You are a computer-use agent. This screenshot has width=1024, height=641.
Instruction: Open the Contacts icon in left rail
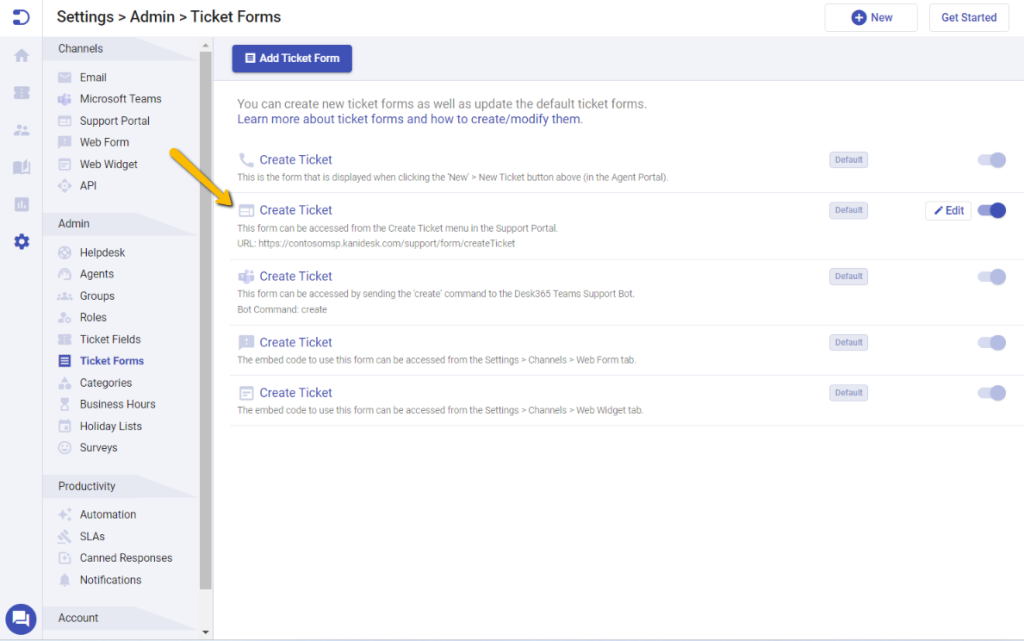tap(22, 130)
